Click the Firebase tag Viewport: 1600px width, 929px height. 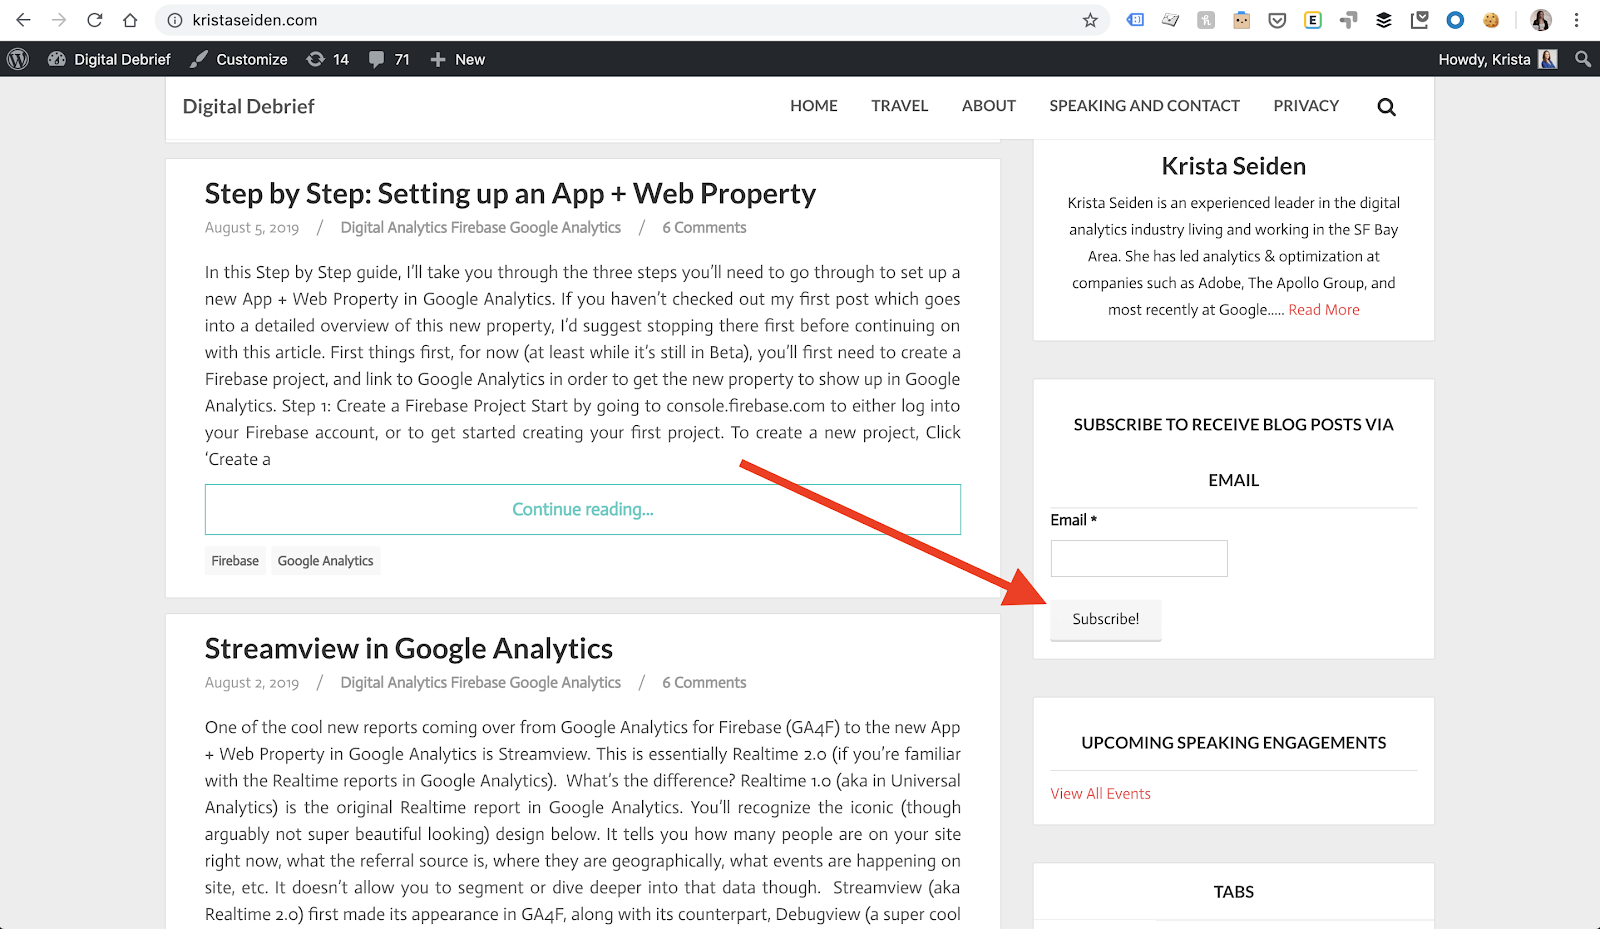coord(235,561)
